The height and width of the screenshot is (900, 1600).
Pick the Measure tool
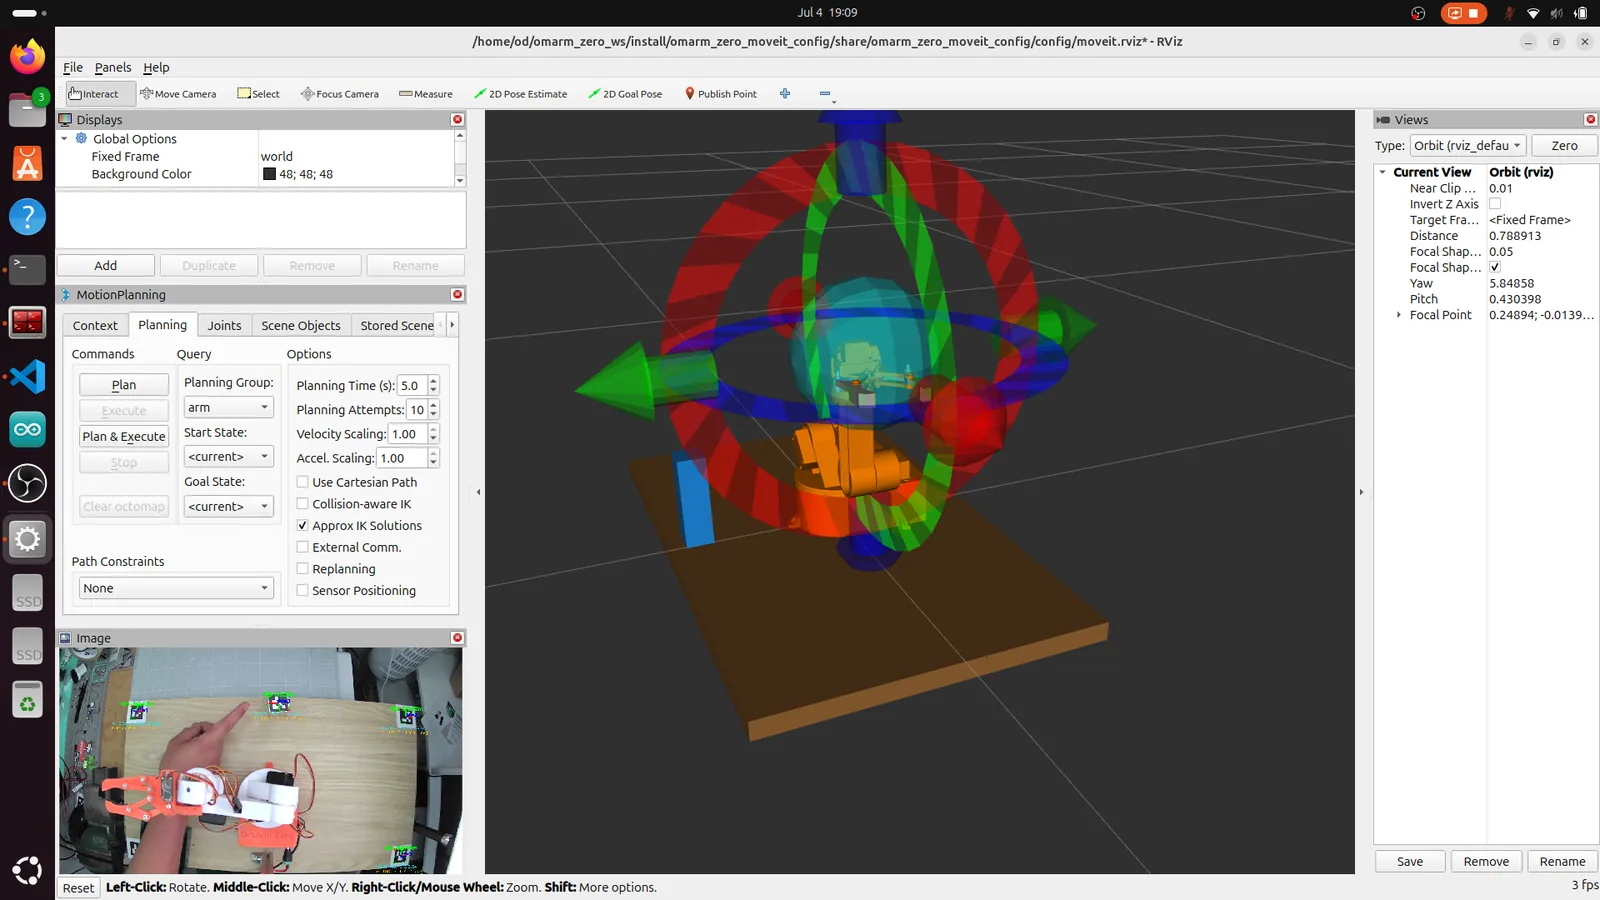click(426, 94)
